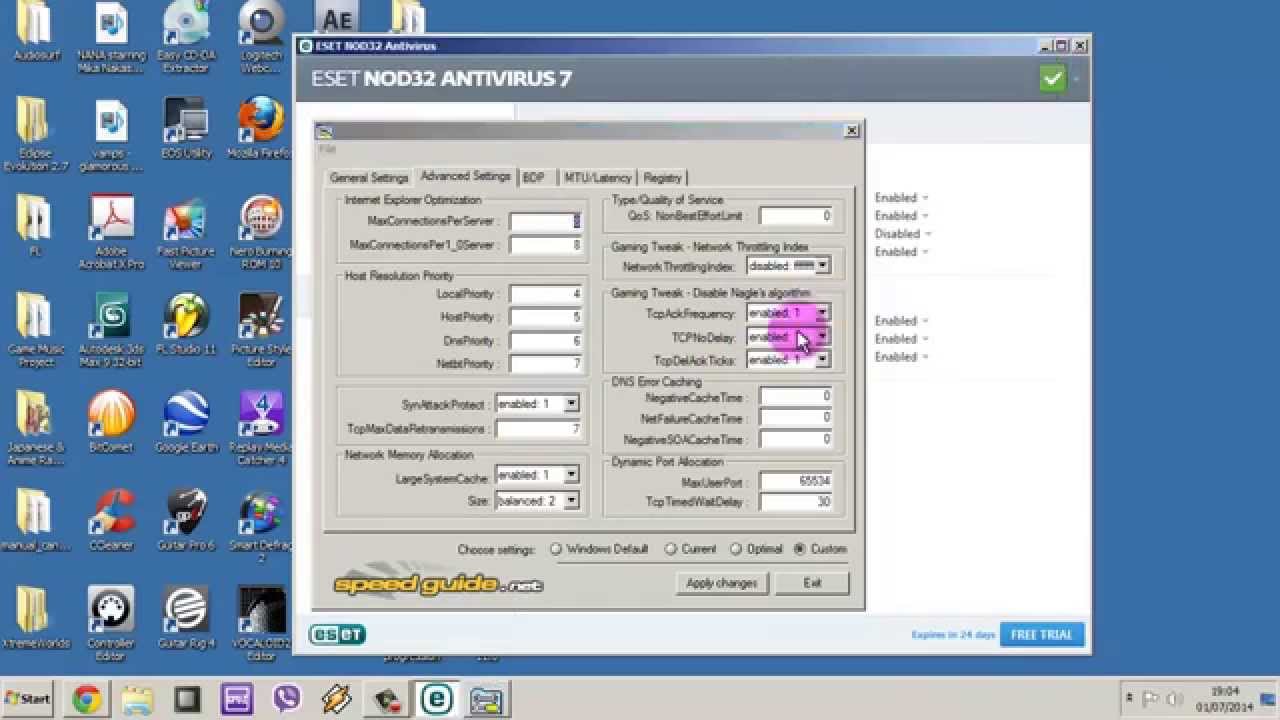The height and width of the screenshot is (720, 1280).
Task: Switch to the Advanced Settings tab
Action: pos(465,176)
